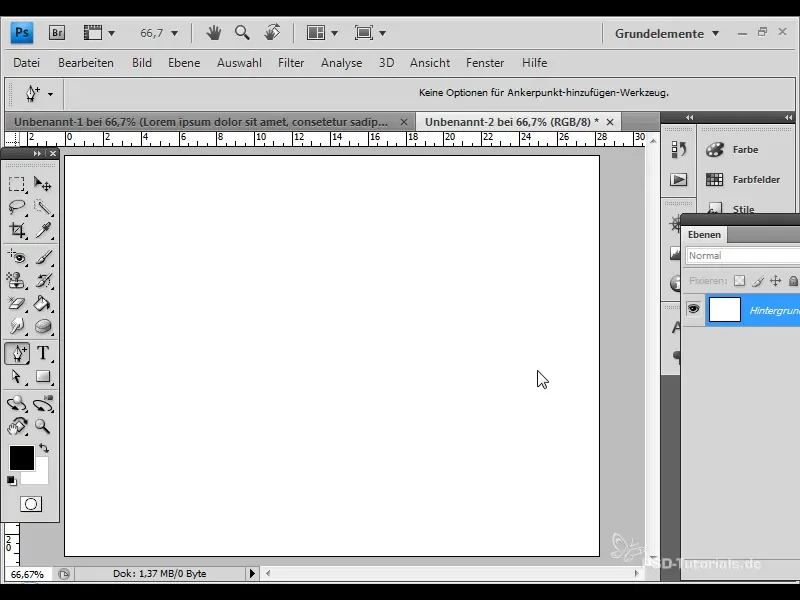
Task: Select the 3D Orbit camera tool
Action: [43, 404]
